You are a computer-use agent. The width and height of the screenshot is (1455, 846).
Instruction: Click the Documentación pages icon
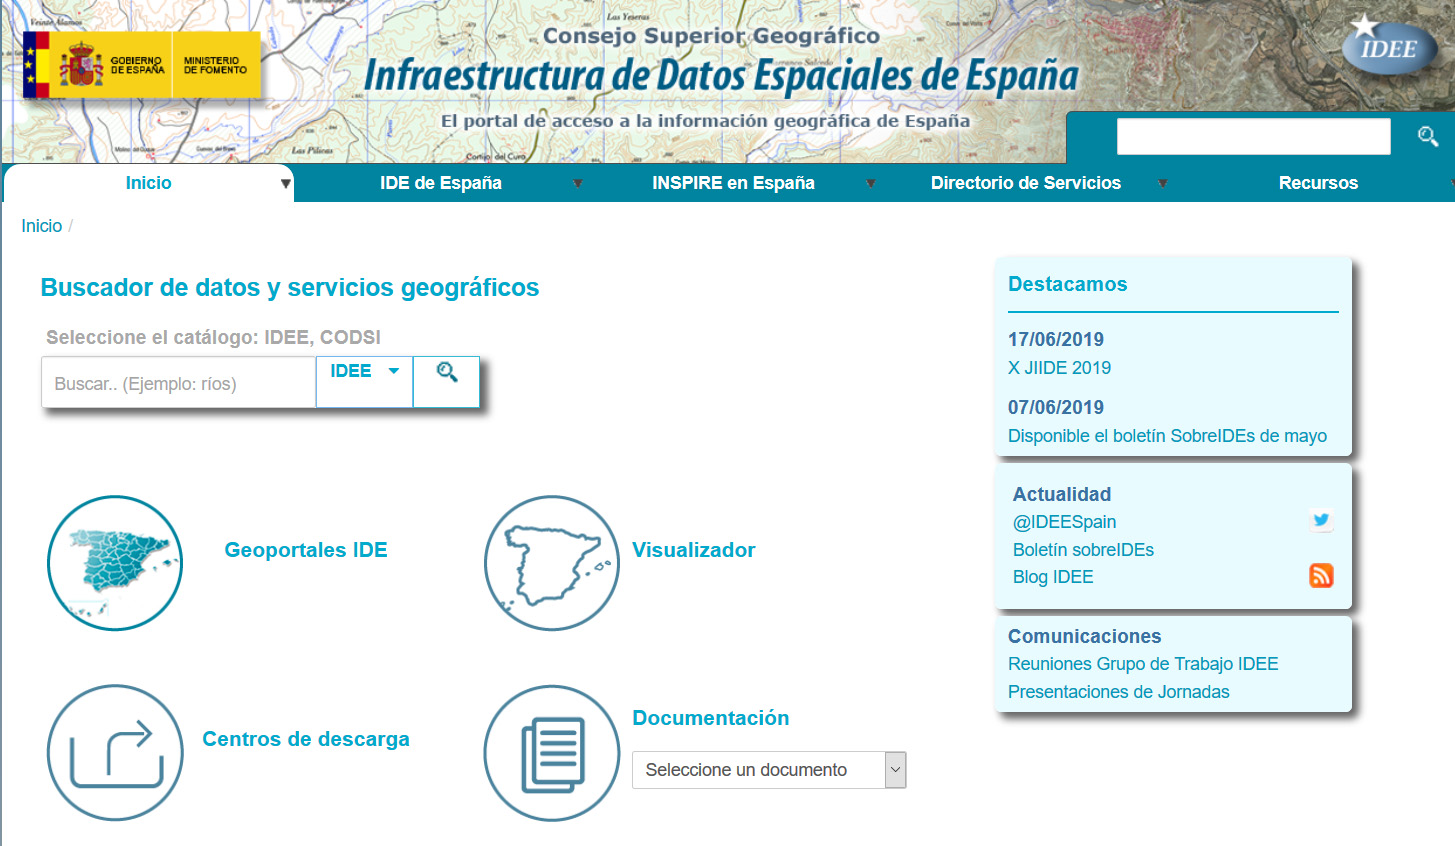[x=552, y=752]
